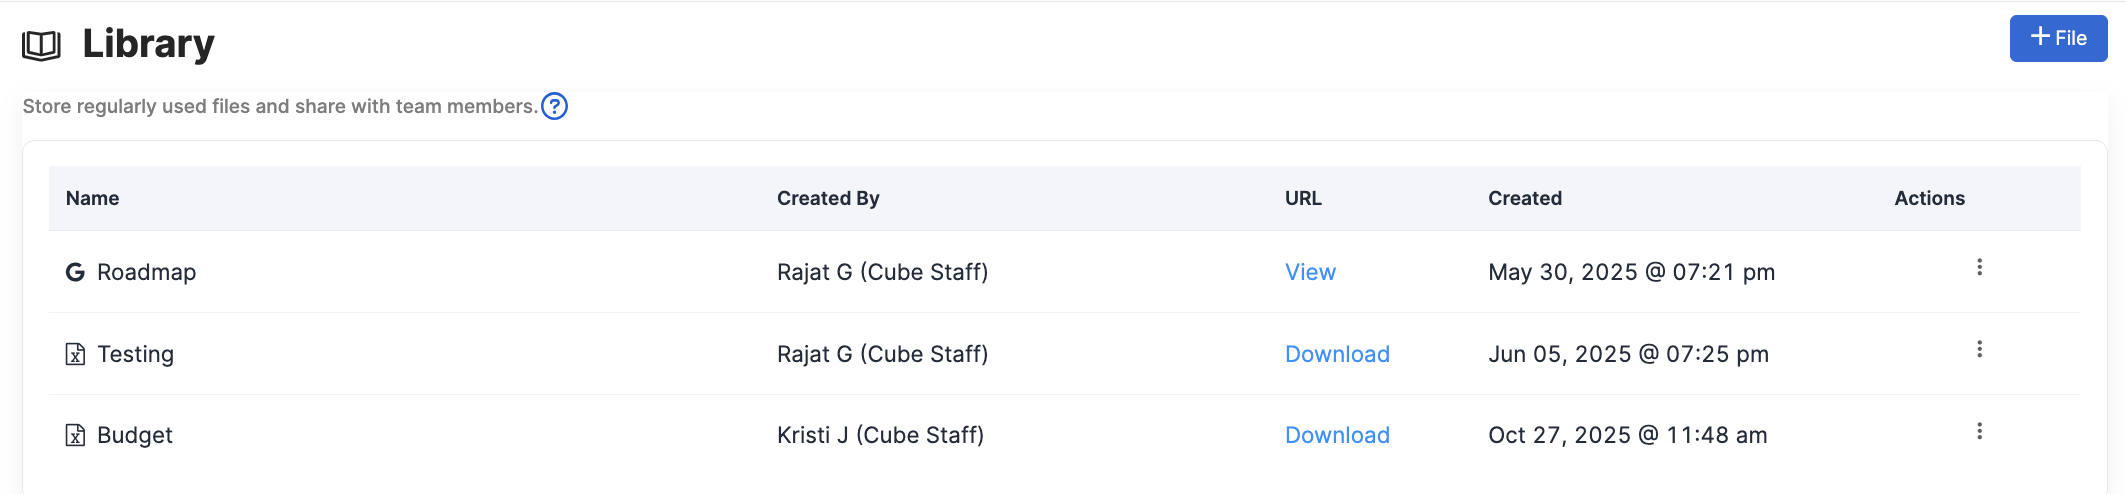Open actions menu for Roadmap row
The height and width of the screenshot is (494, 2126).
pos(1979,267)
